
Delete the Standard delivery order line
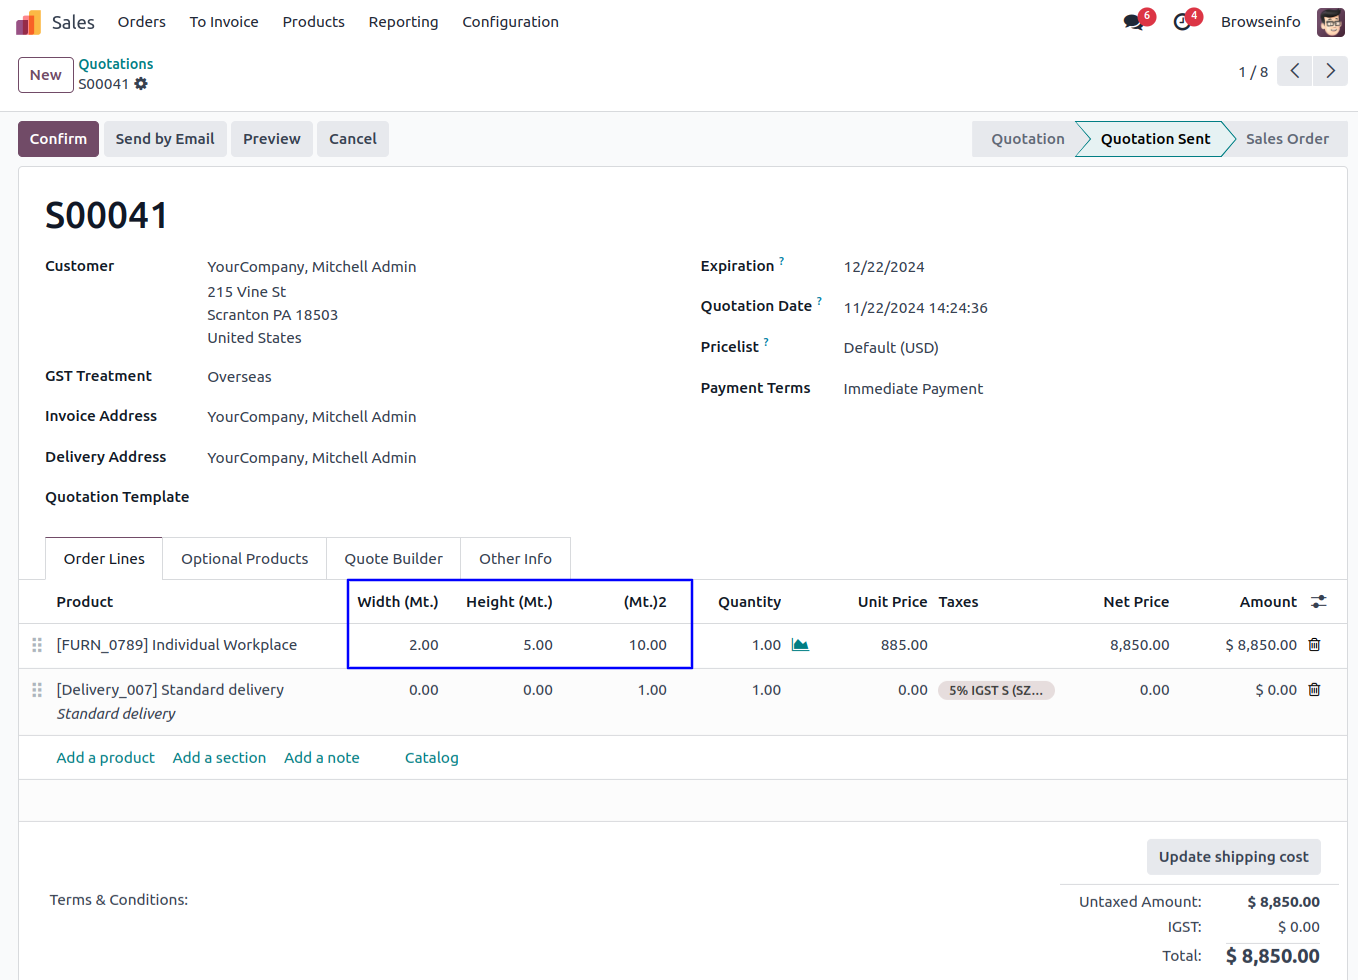1314,690
